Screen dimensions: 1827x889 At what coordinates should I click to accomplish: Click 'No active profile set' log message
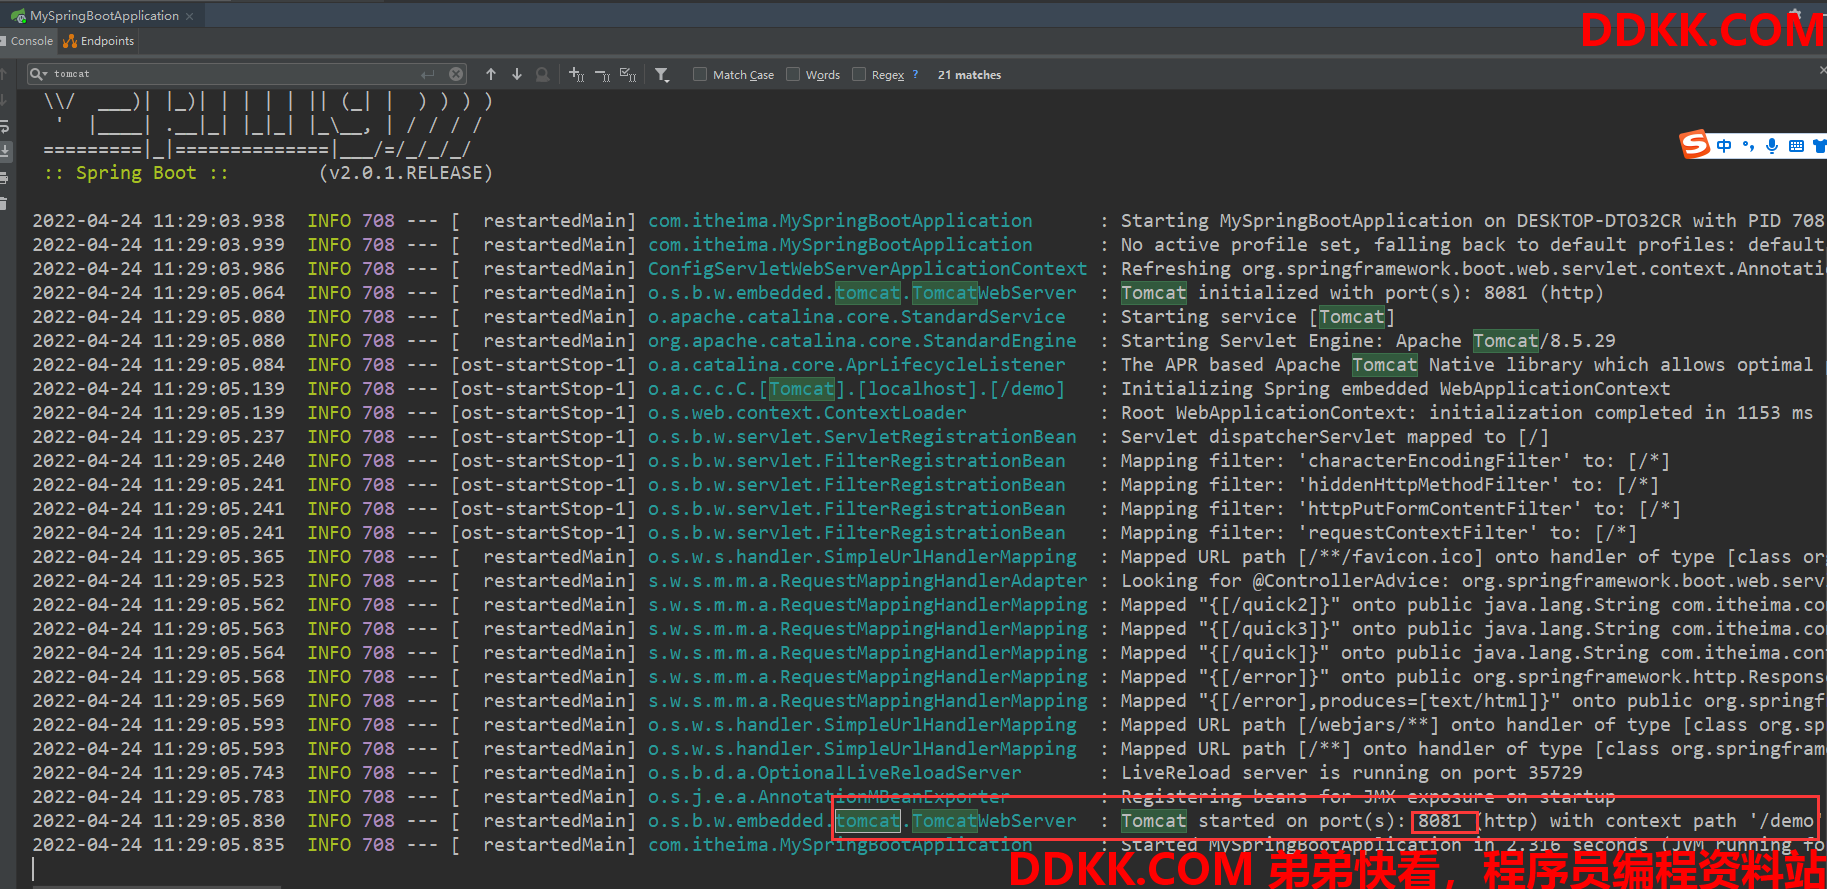pos(1473,245)
